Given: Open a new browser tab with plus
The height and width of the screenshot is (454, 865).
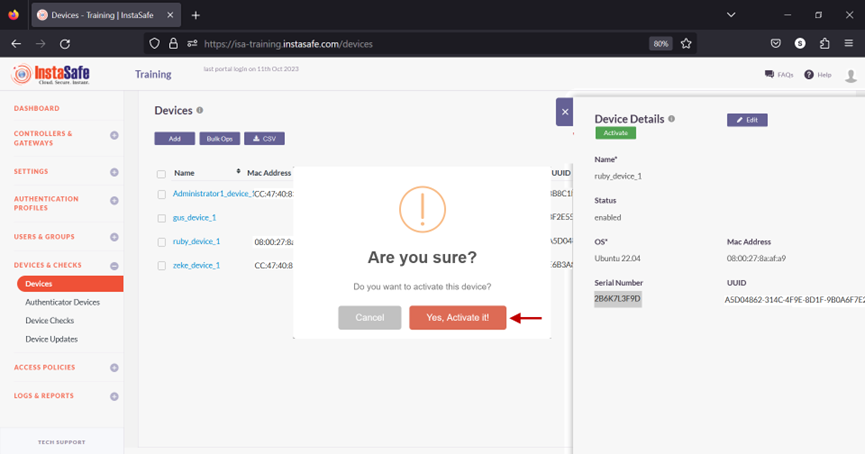Looking at the screenshot, I should (x=196, y=15).
